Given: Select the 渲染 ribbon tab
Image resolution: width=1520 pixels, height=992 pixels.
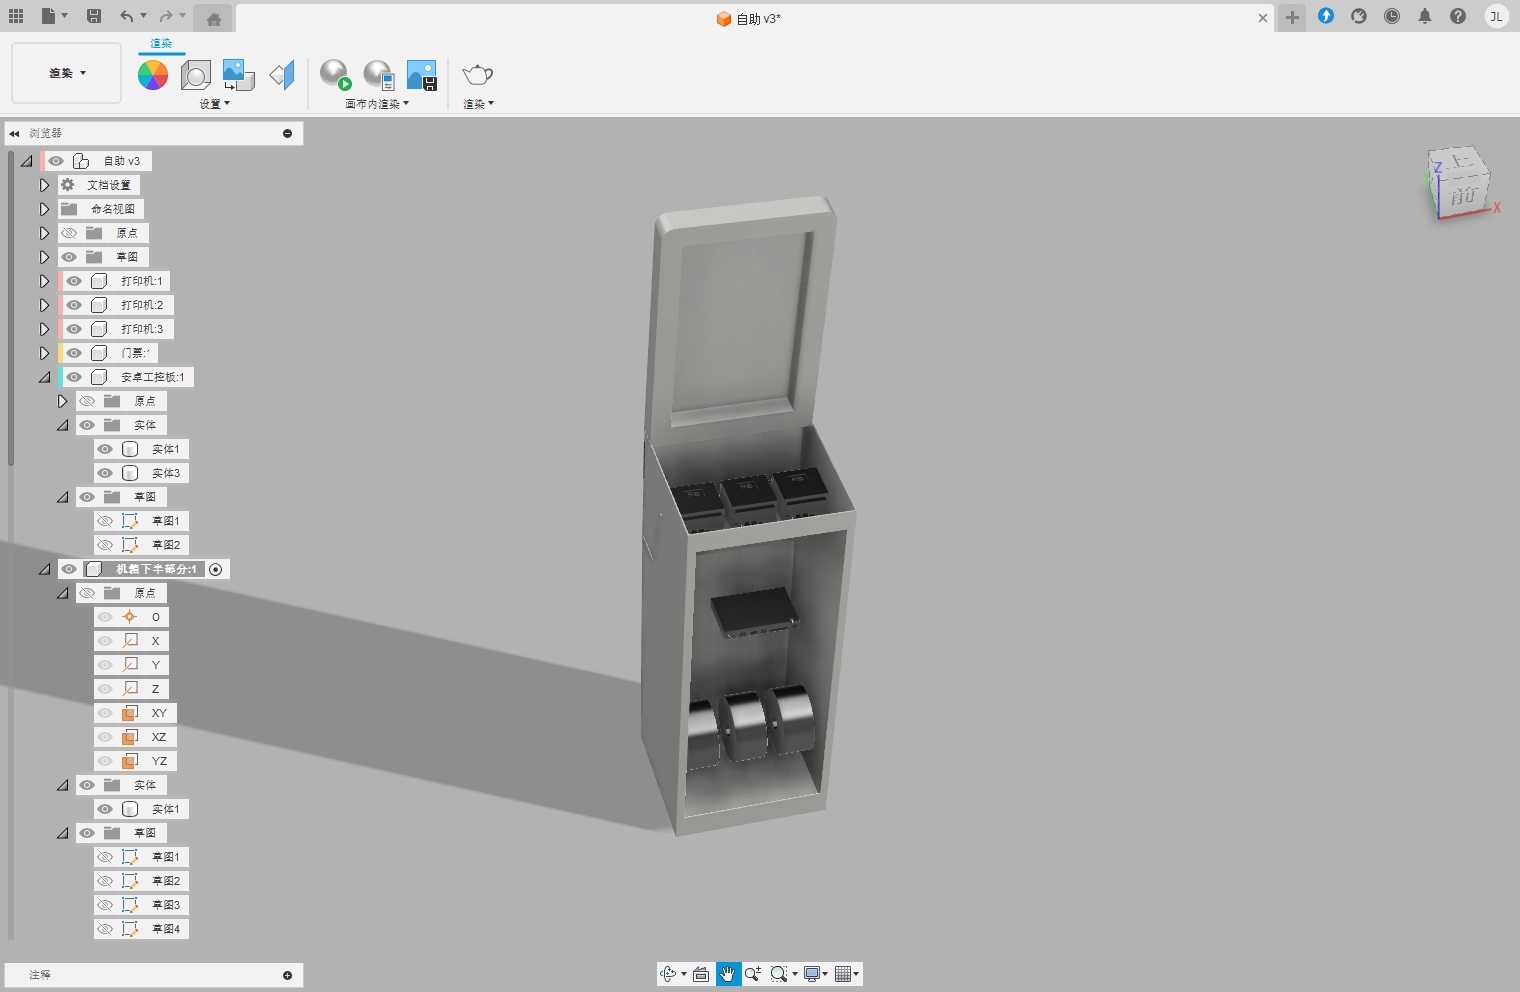Looking at the screenshot, I should click(x=161, y=43).
